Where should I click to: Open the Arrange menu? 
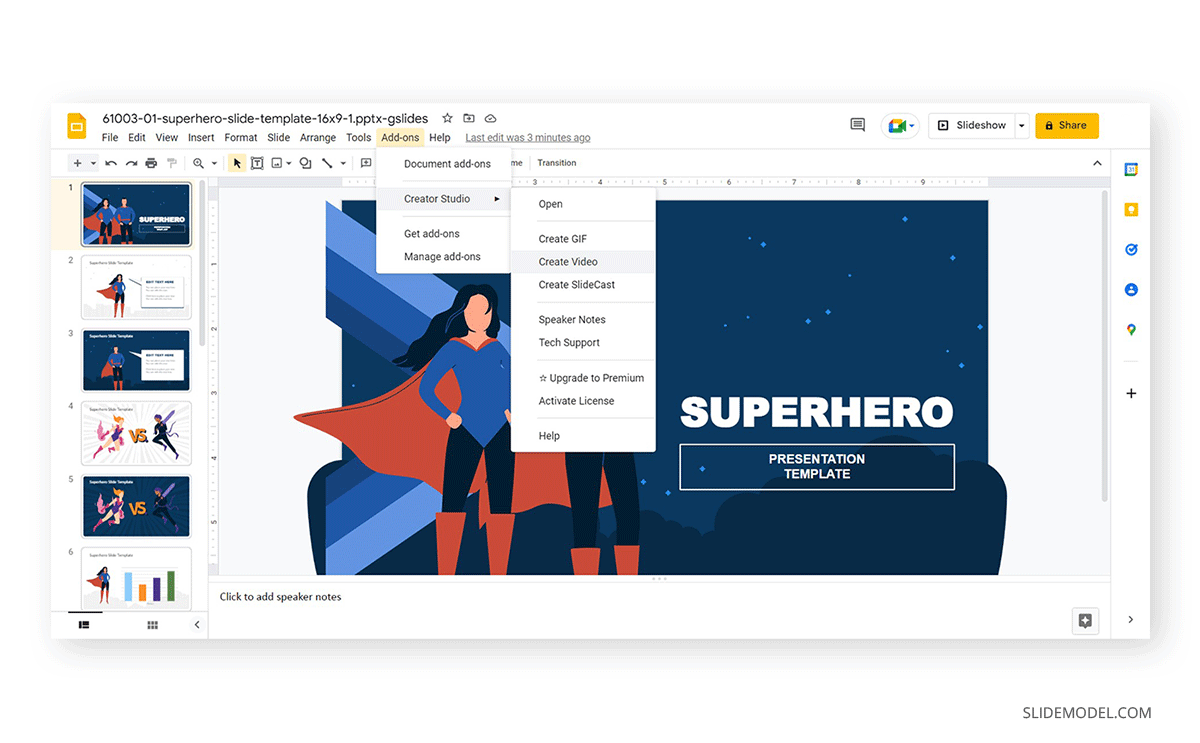(x=318, y=138)
